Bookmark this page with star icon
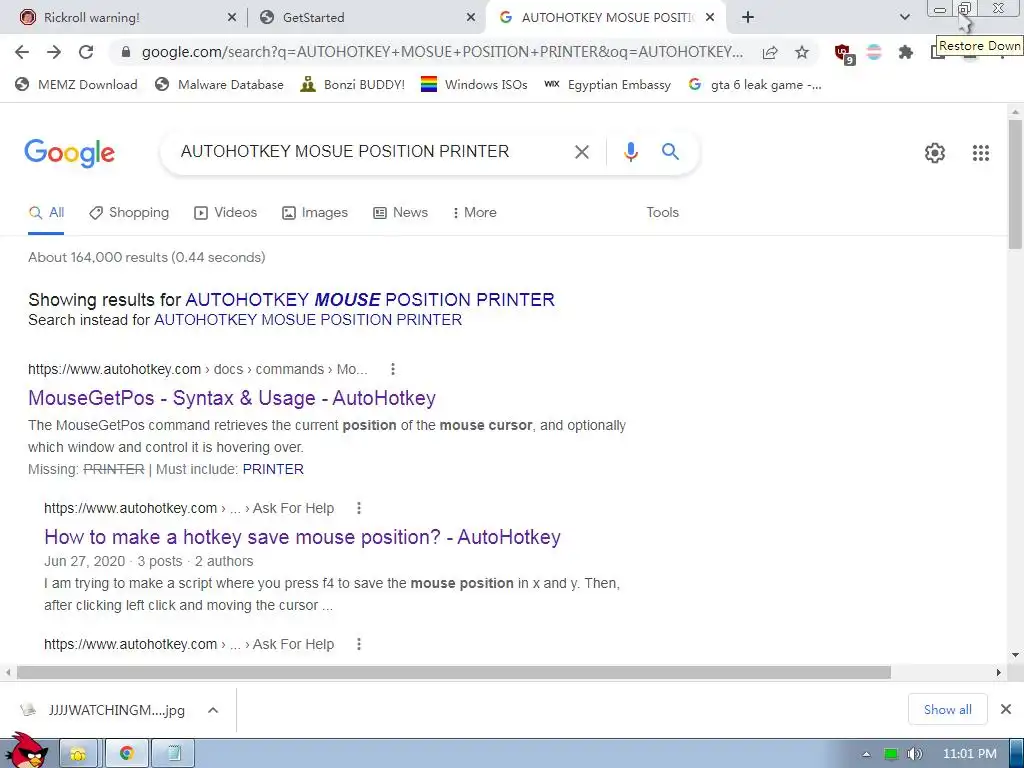The image size is (1024, 768). pyautogui.click(x=802, y=52)
